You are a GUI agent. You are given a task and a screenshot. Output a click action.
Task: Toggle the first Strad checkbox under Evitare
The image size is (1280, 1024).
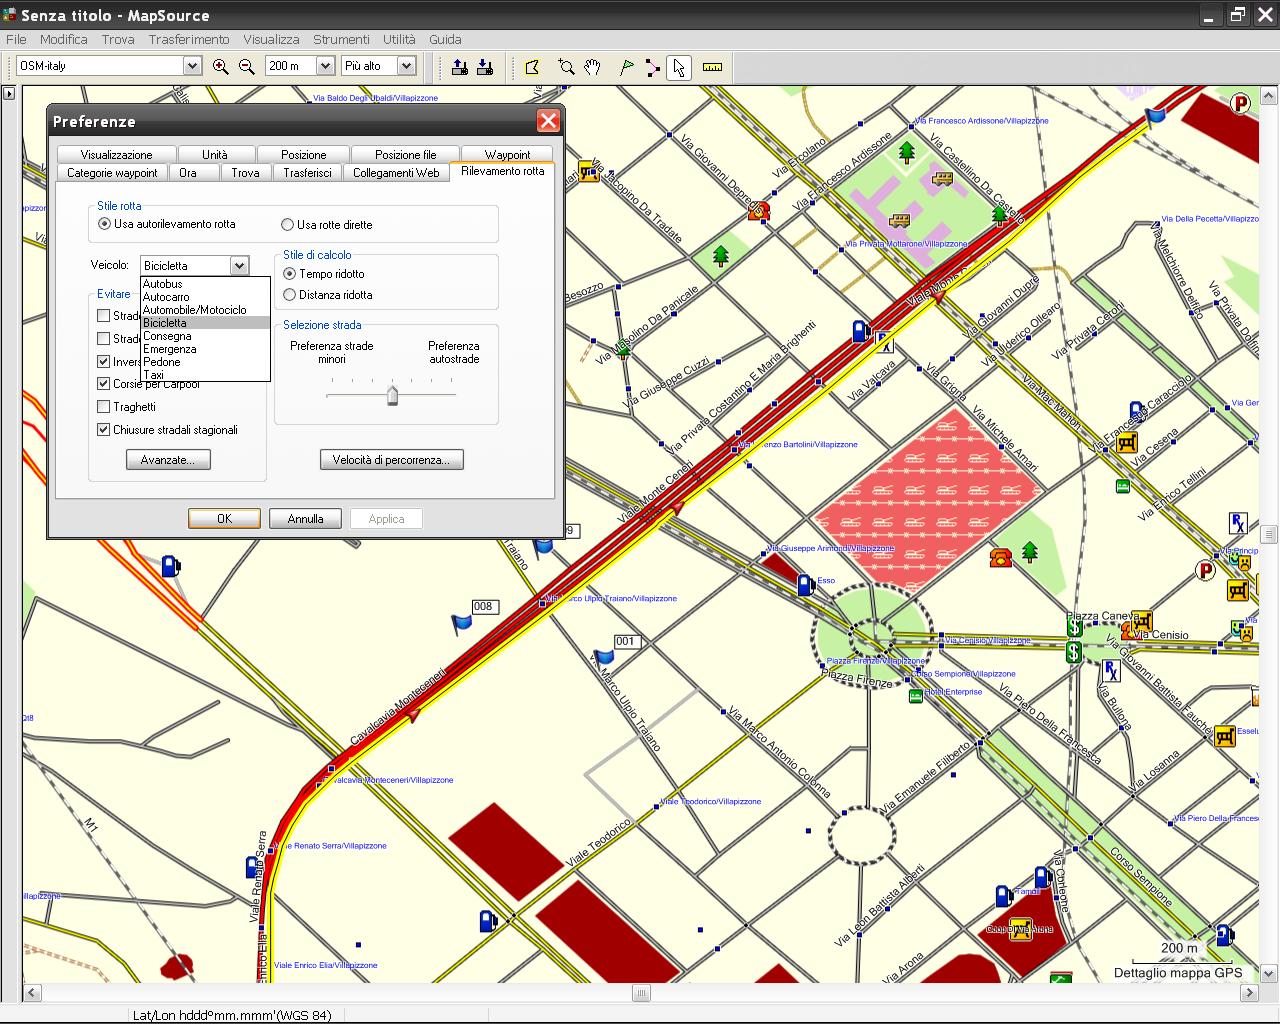click(x=103, y=316)
